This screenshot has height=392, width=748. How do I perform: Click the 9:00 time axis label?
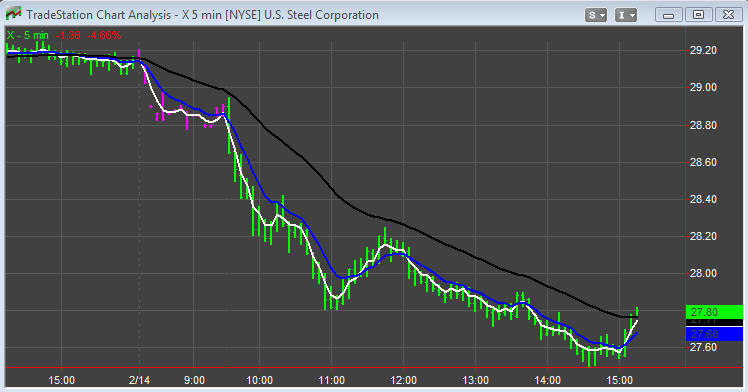point(194,380)
